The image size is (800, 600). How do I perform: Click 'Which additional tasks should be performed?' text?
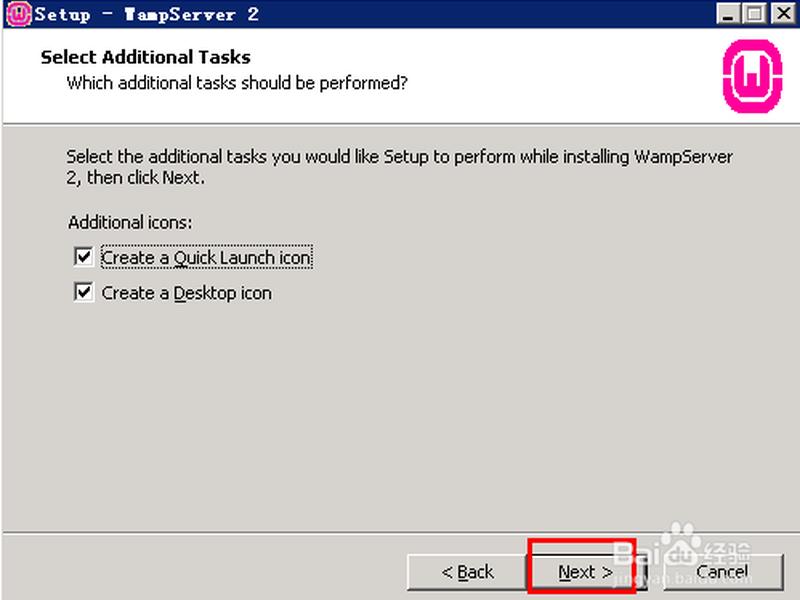click(x=237, y=83)
